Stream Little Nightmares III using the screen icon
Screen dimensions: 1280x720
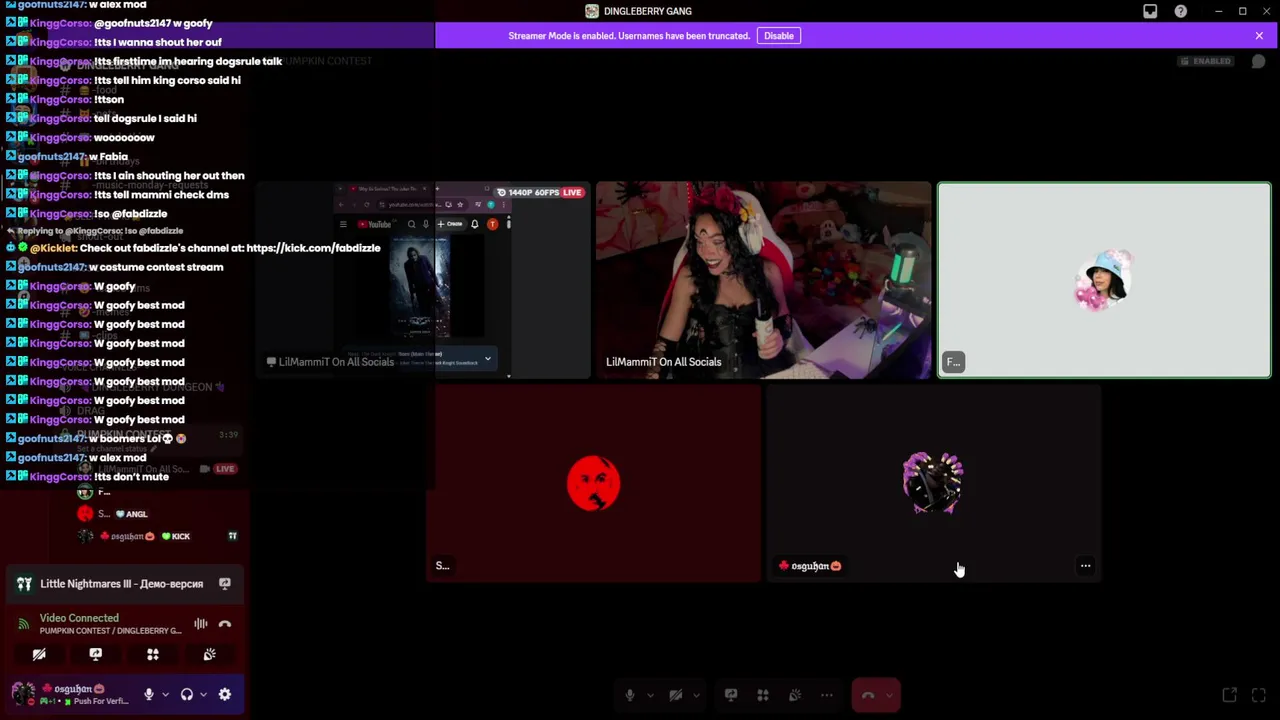(225, 584)
